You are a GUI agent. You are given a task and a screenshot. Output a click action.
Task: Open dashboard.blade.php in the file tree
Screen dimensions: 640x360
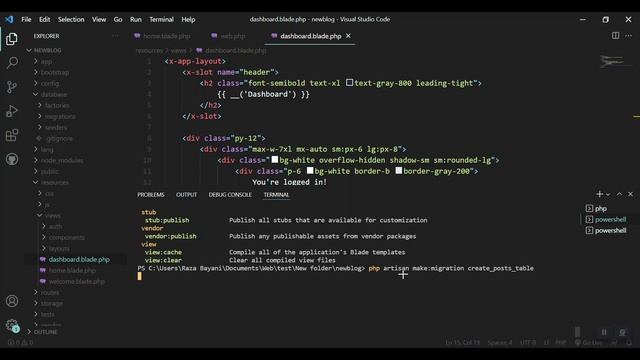(x=79, y=260)
